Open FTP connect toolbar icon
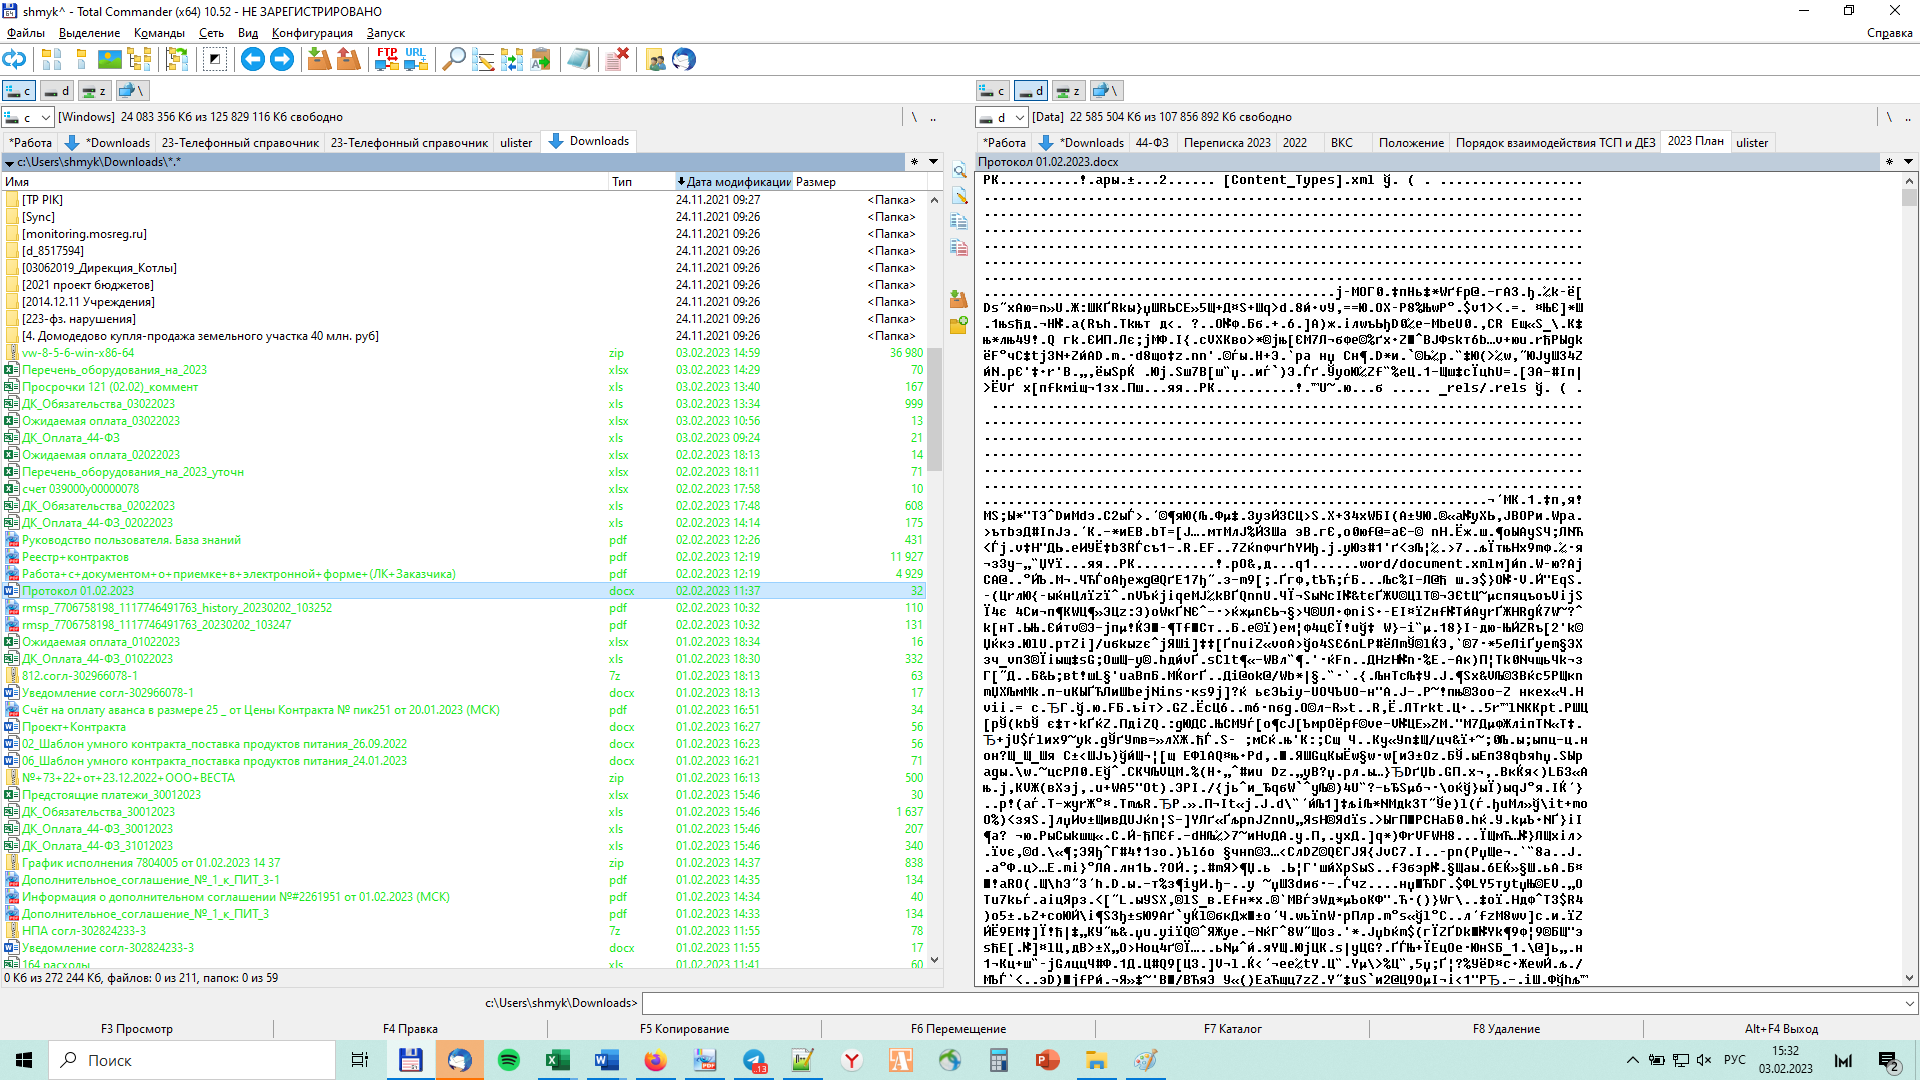The width and height of the screenshot is (1920, 1080). (387, 60)
